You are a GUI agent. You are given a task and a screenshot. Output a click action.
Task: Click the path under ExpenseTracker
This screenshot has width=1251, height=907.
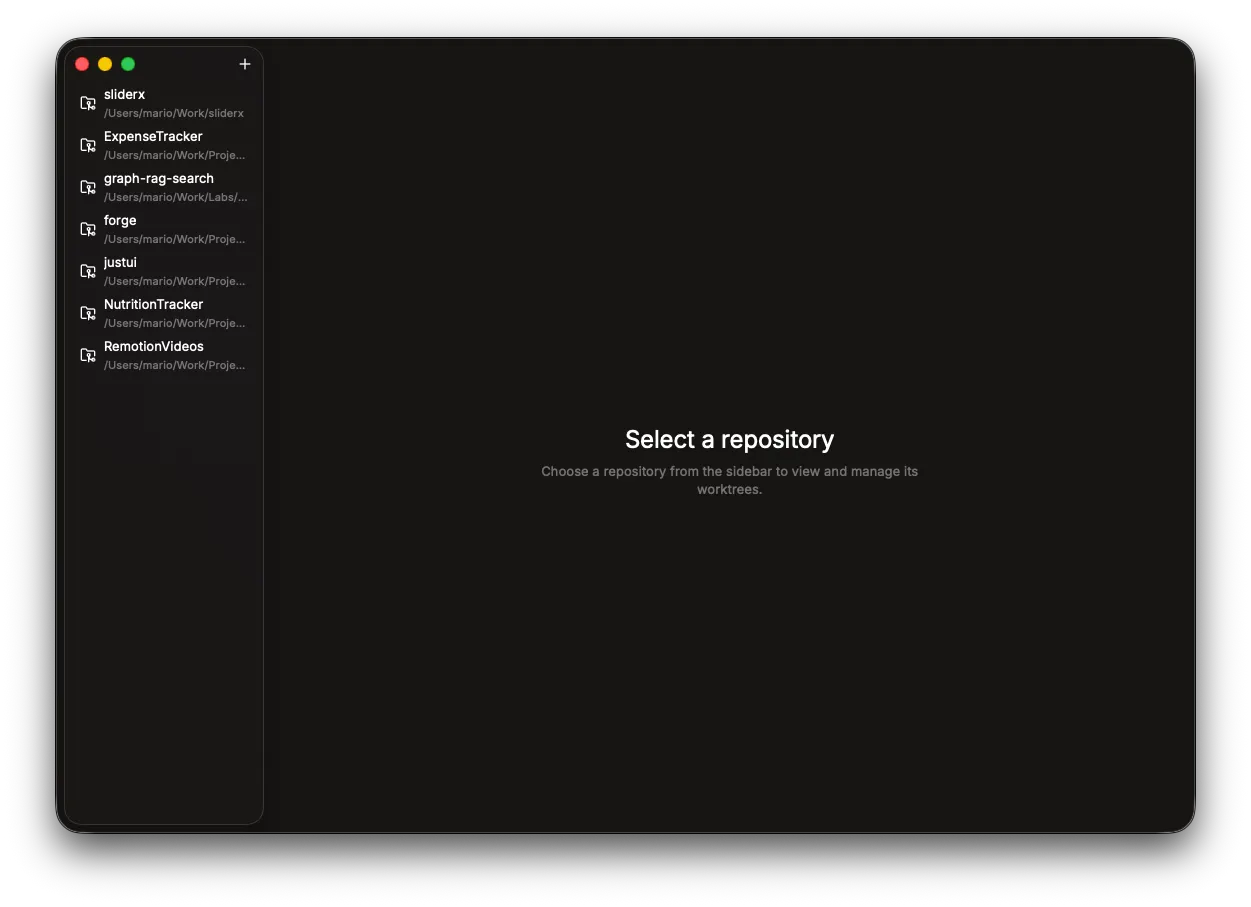coord(175,155)
